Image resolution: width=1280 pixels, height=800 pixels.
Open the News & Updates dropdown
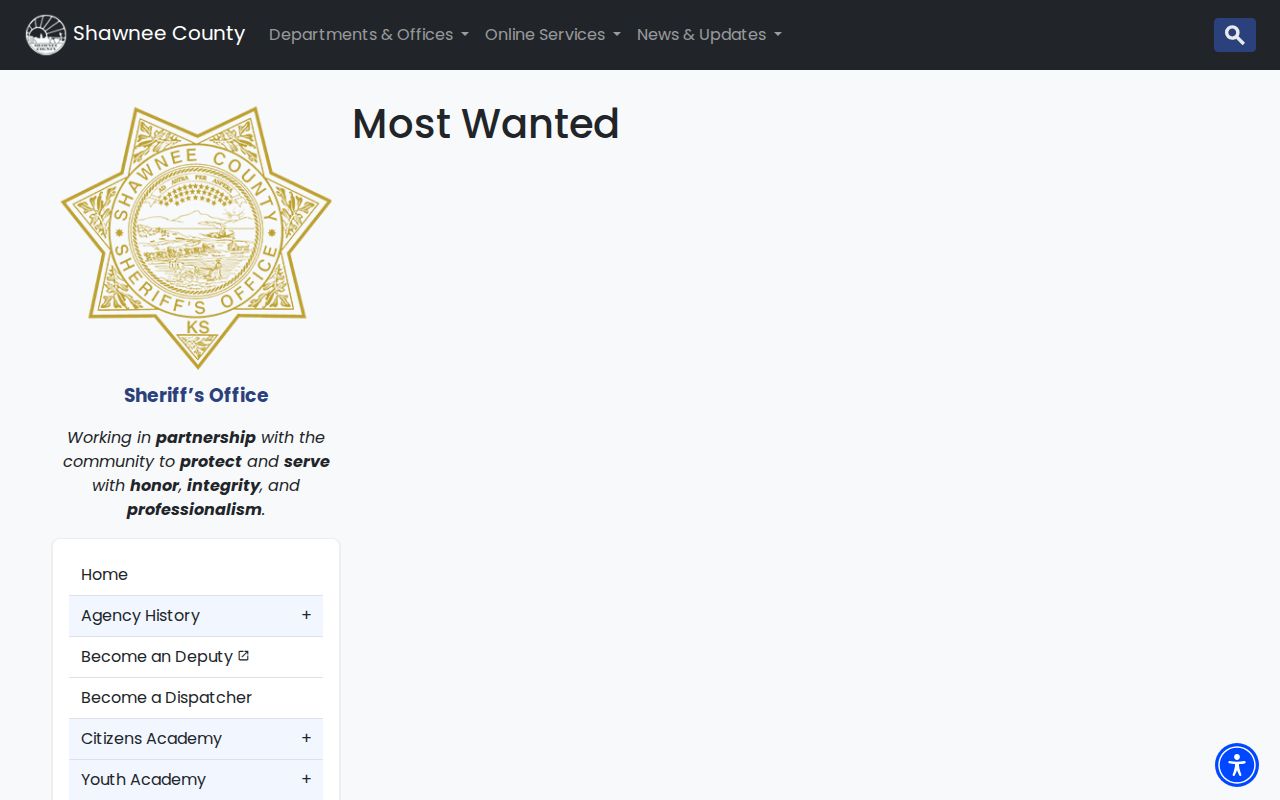click(x=709, y=35)
